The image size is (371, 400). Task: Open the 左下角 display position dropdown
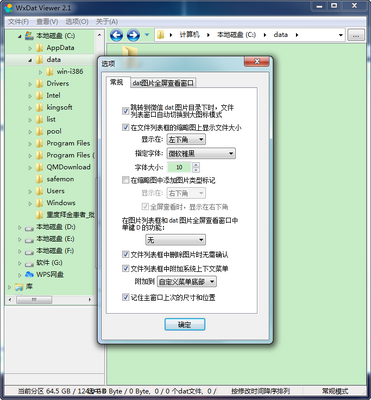[186, 139]
